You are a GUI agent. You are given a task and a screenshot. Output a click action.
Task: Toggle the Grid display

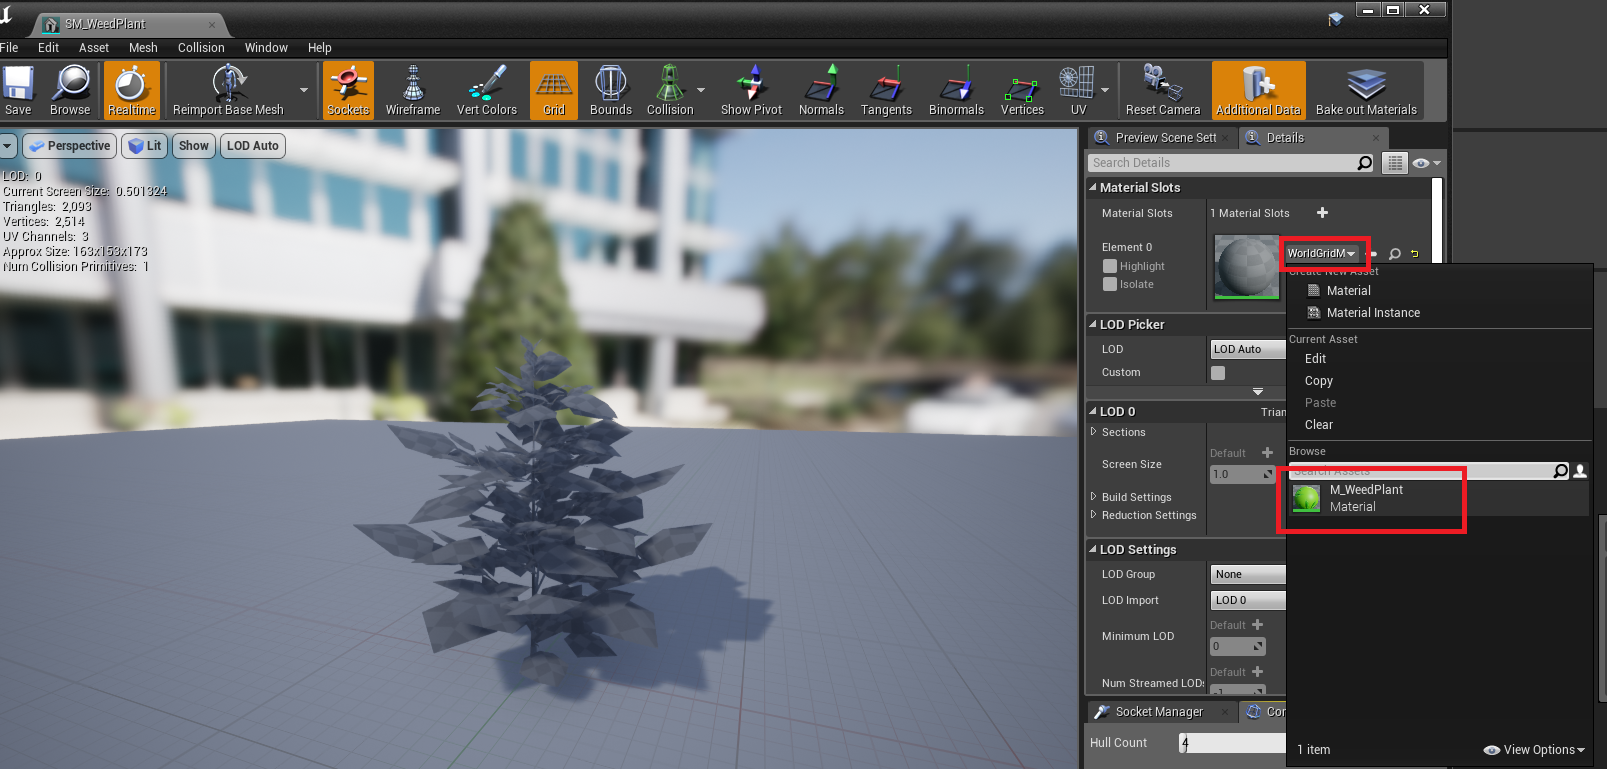coord(554,90)
